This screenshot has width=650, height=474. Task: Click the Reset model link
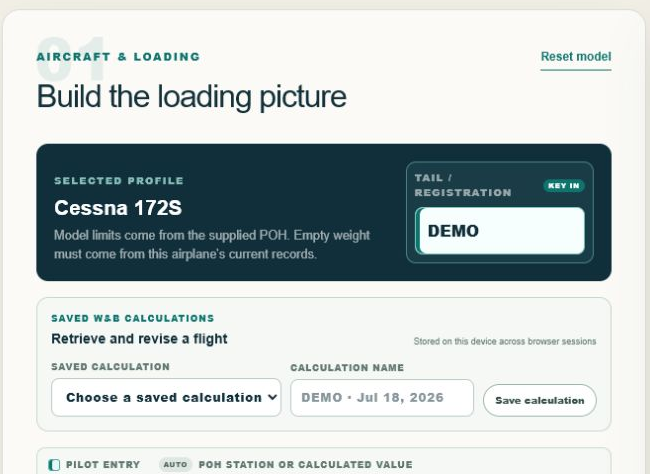[576, 57]
